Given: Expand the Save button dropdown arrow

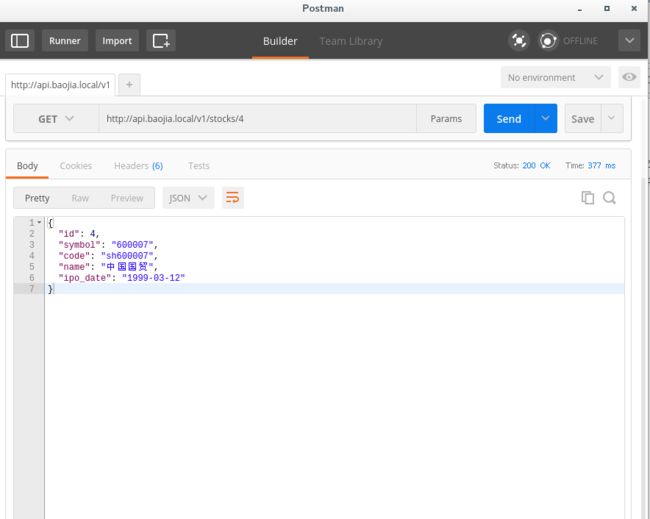Looking at the screenshot, I should 612,119.
